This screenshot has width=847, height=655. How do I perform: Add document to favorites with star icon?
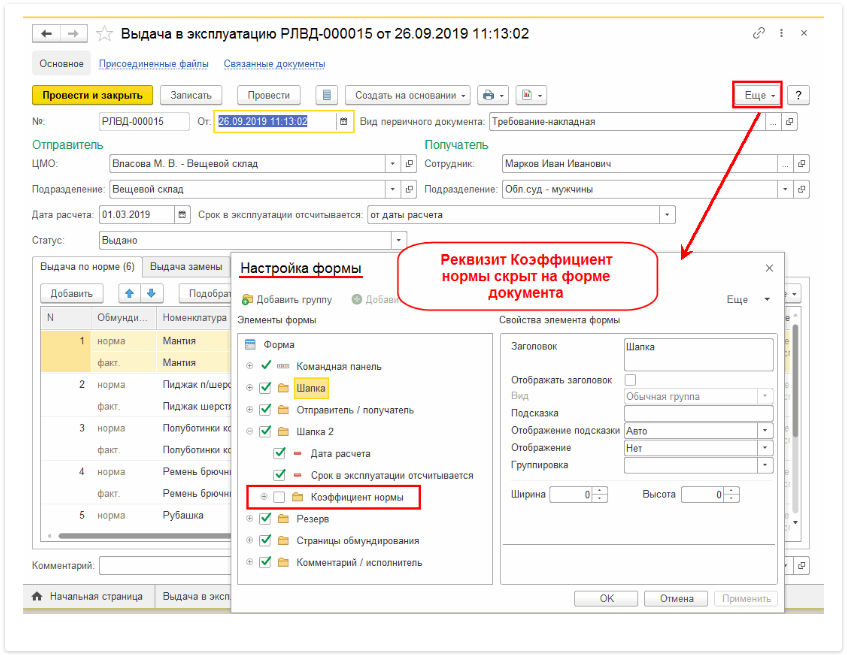click(105, 34)
